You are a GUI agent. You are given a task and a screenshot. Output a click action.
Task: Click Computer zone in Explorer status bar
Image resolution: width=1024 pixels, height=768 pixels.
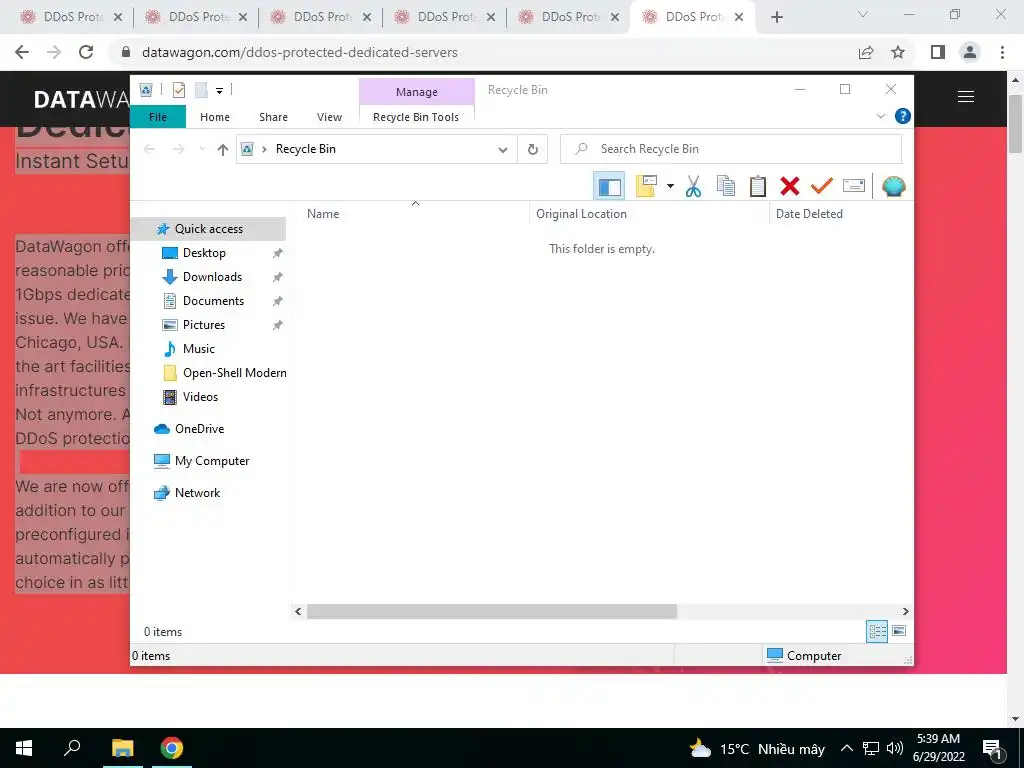[804, 656]
